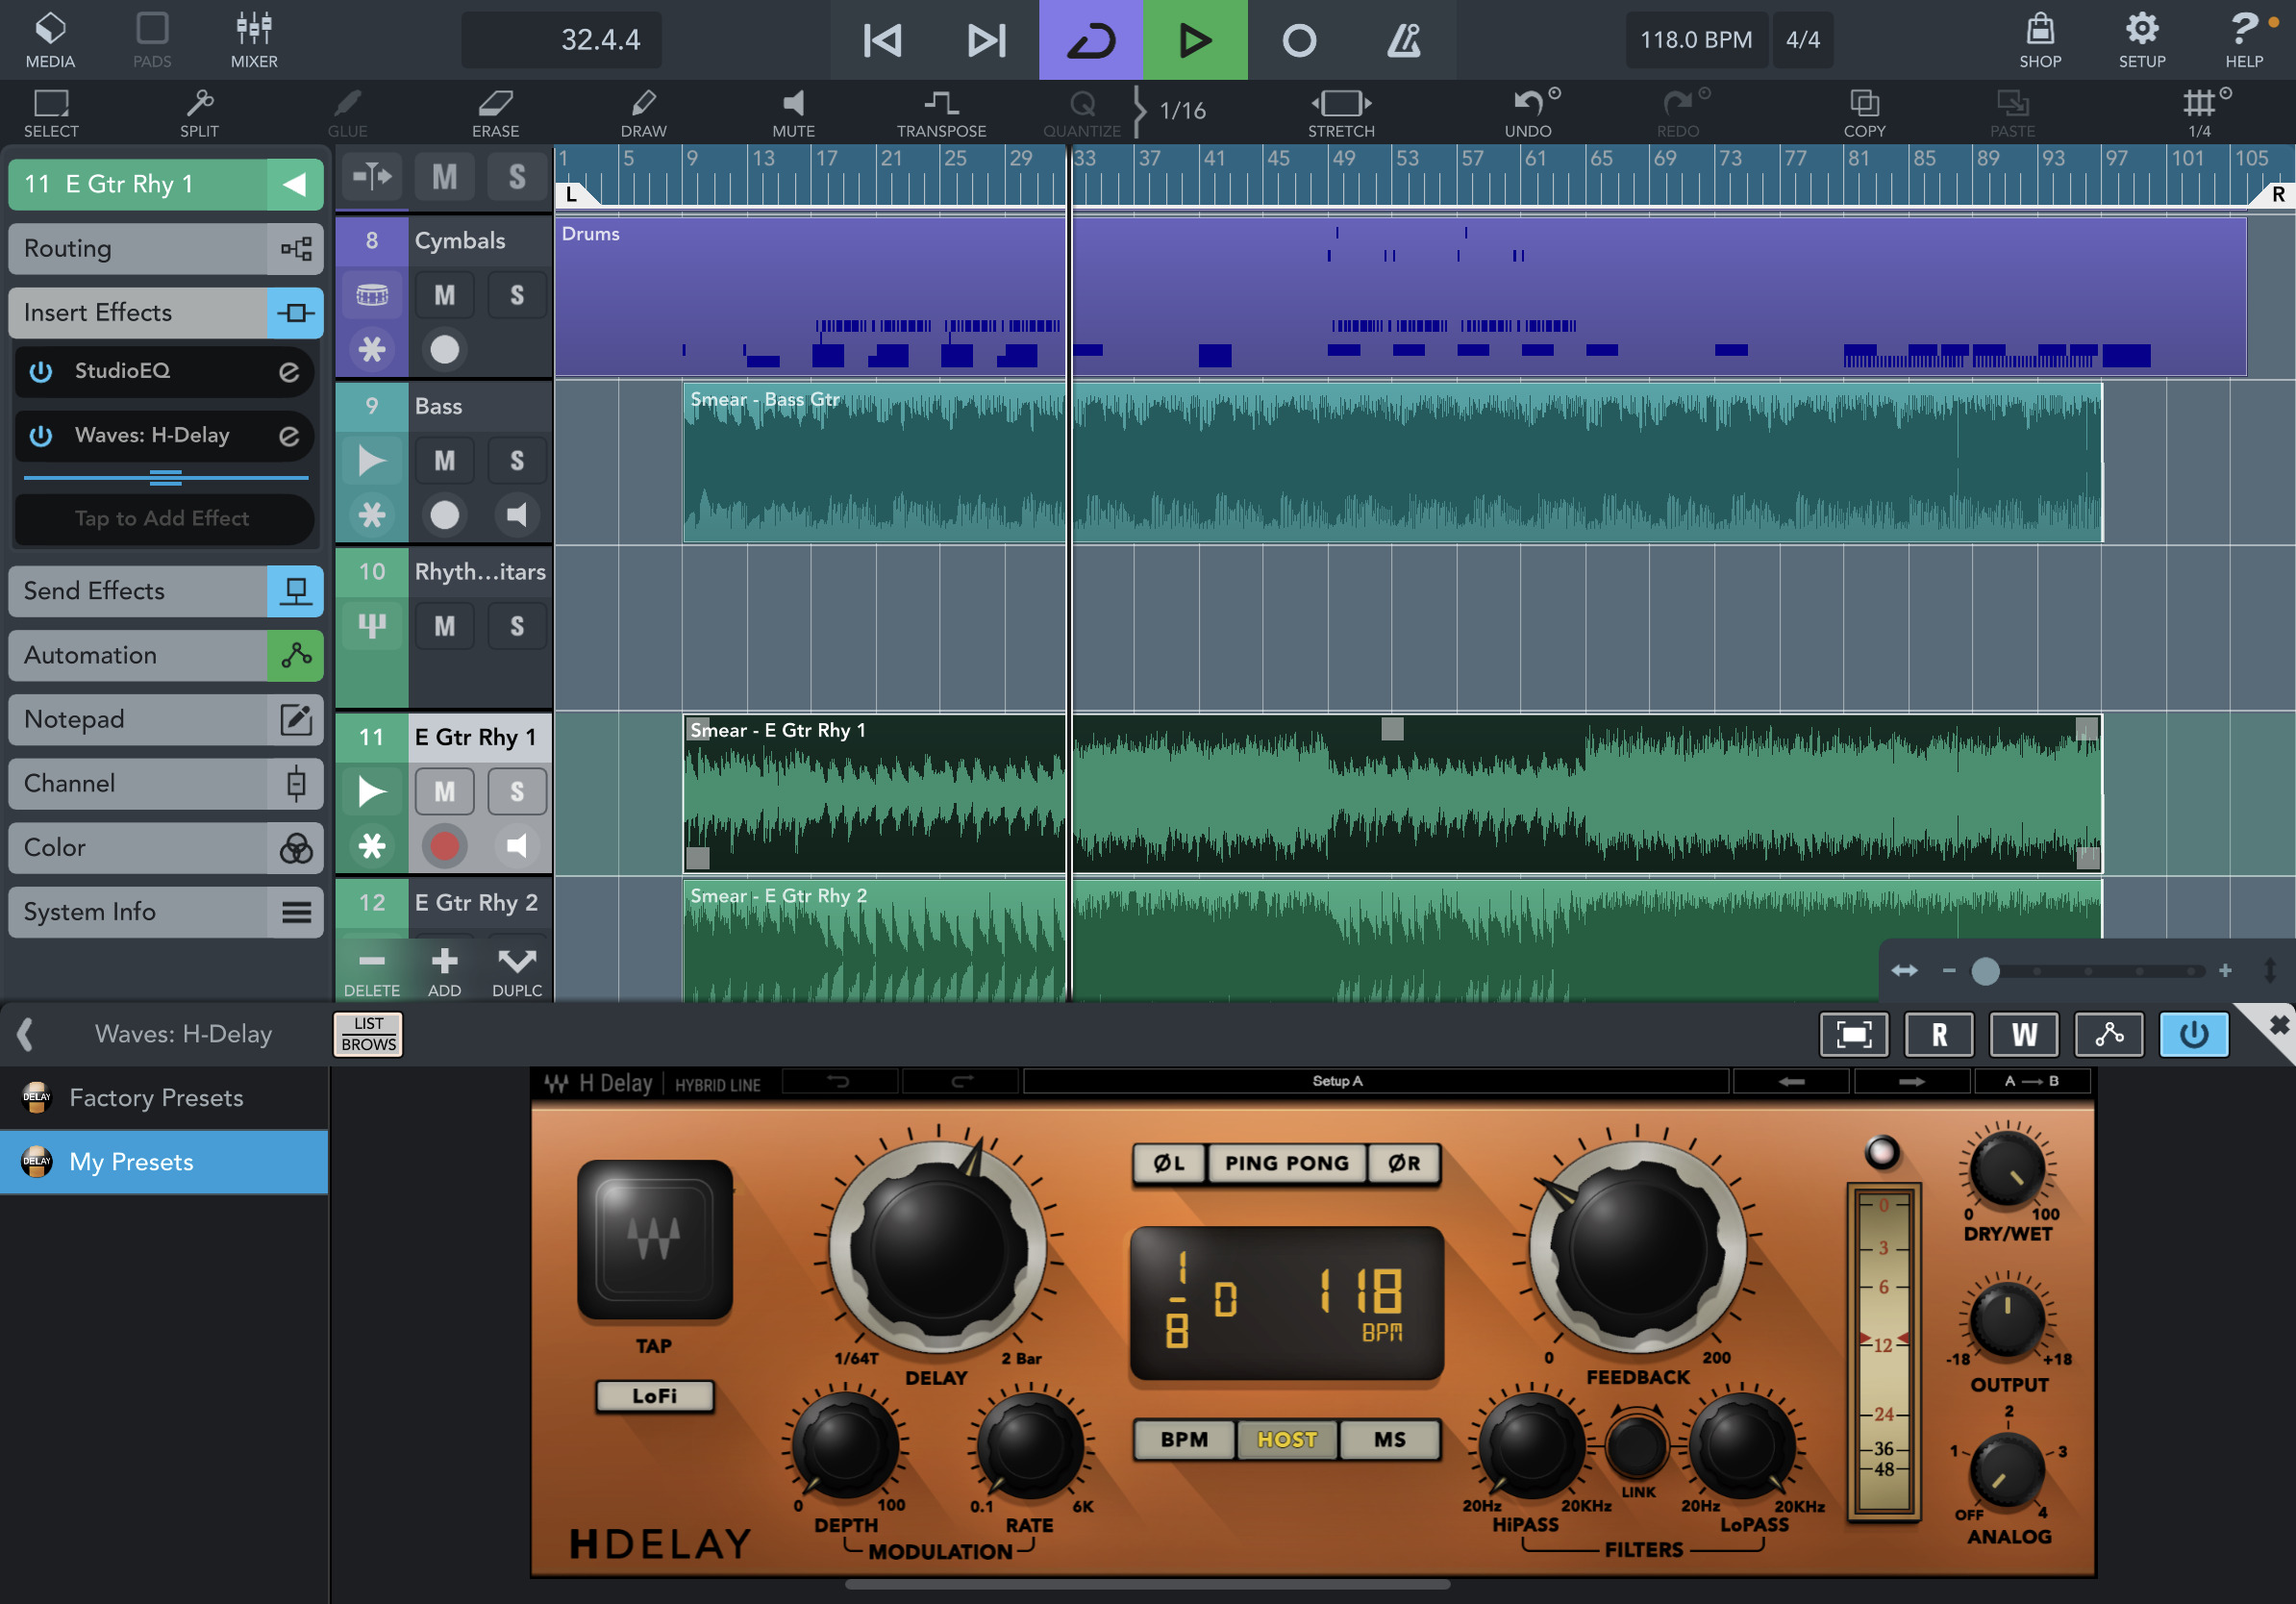This screenshot has width=2296, height=1604.
Task: Choose the Mute tool
Action: coord(793,113)
